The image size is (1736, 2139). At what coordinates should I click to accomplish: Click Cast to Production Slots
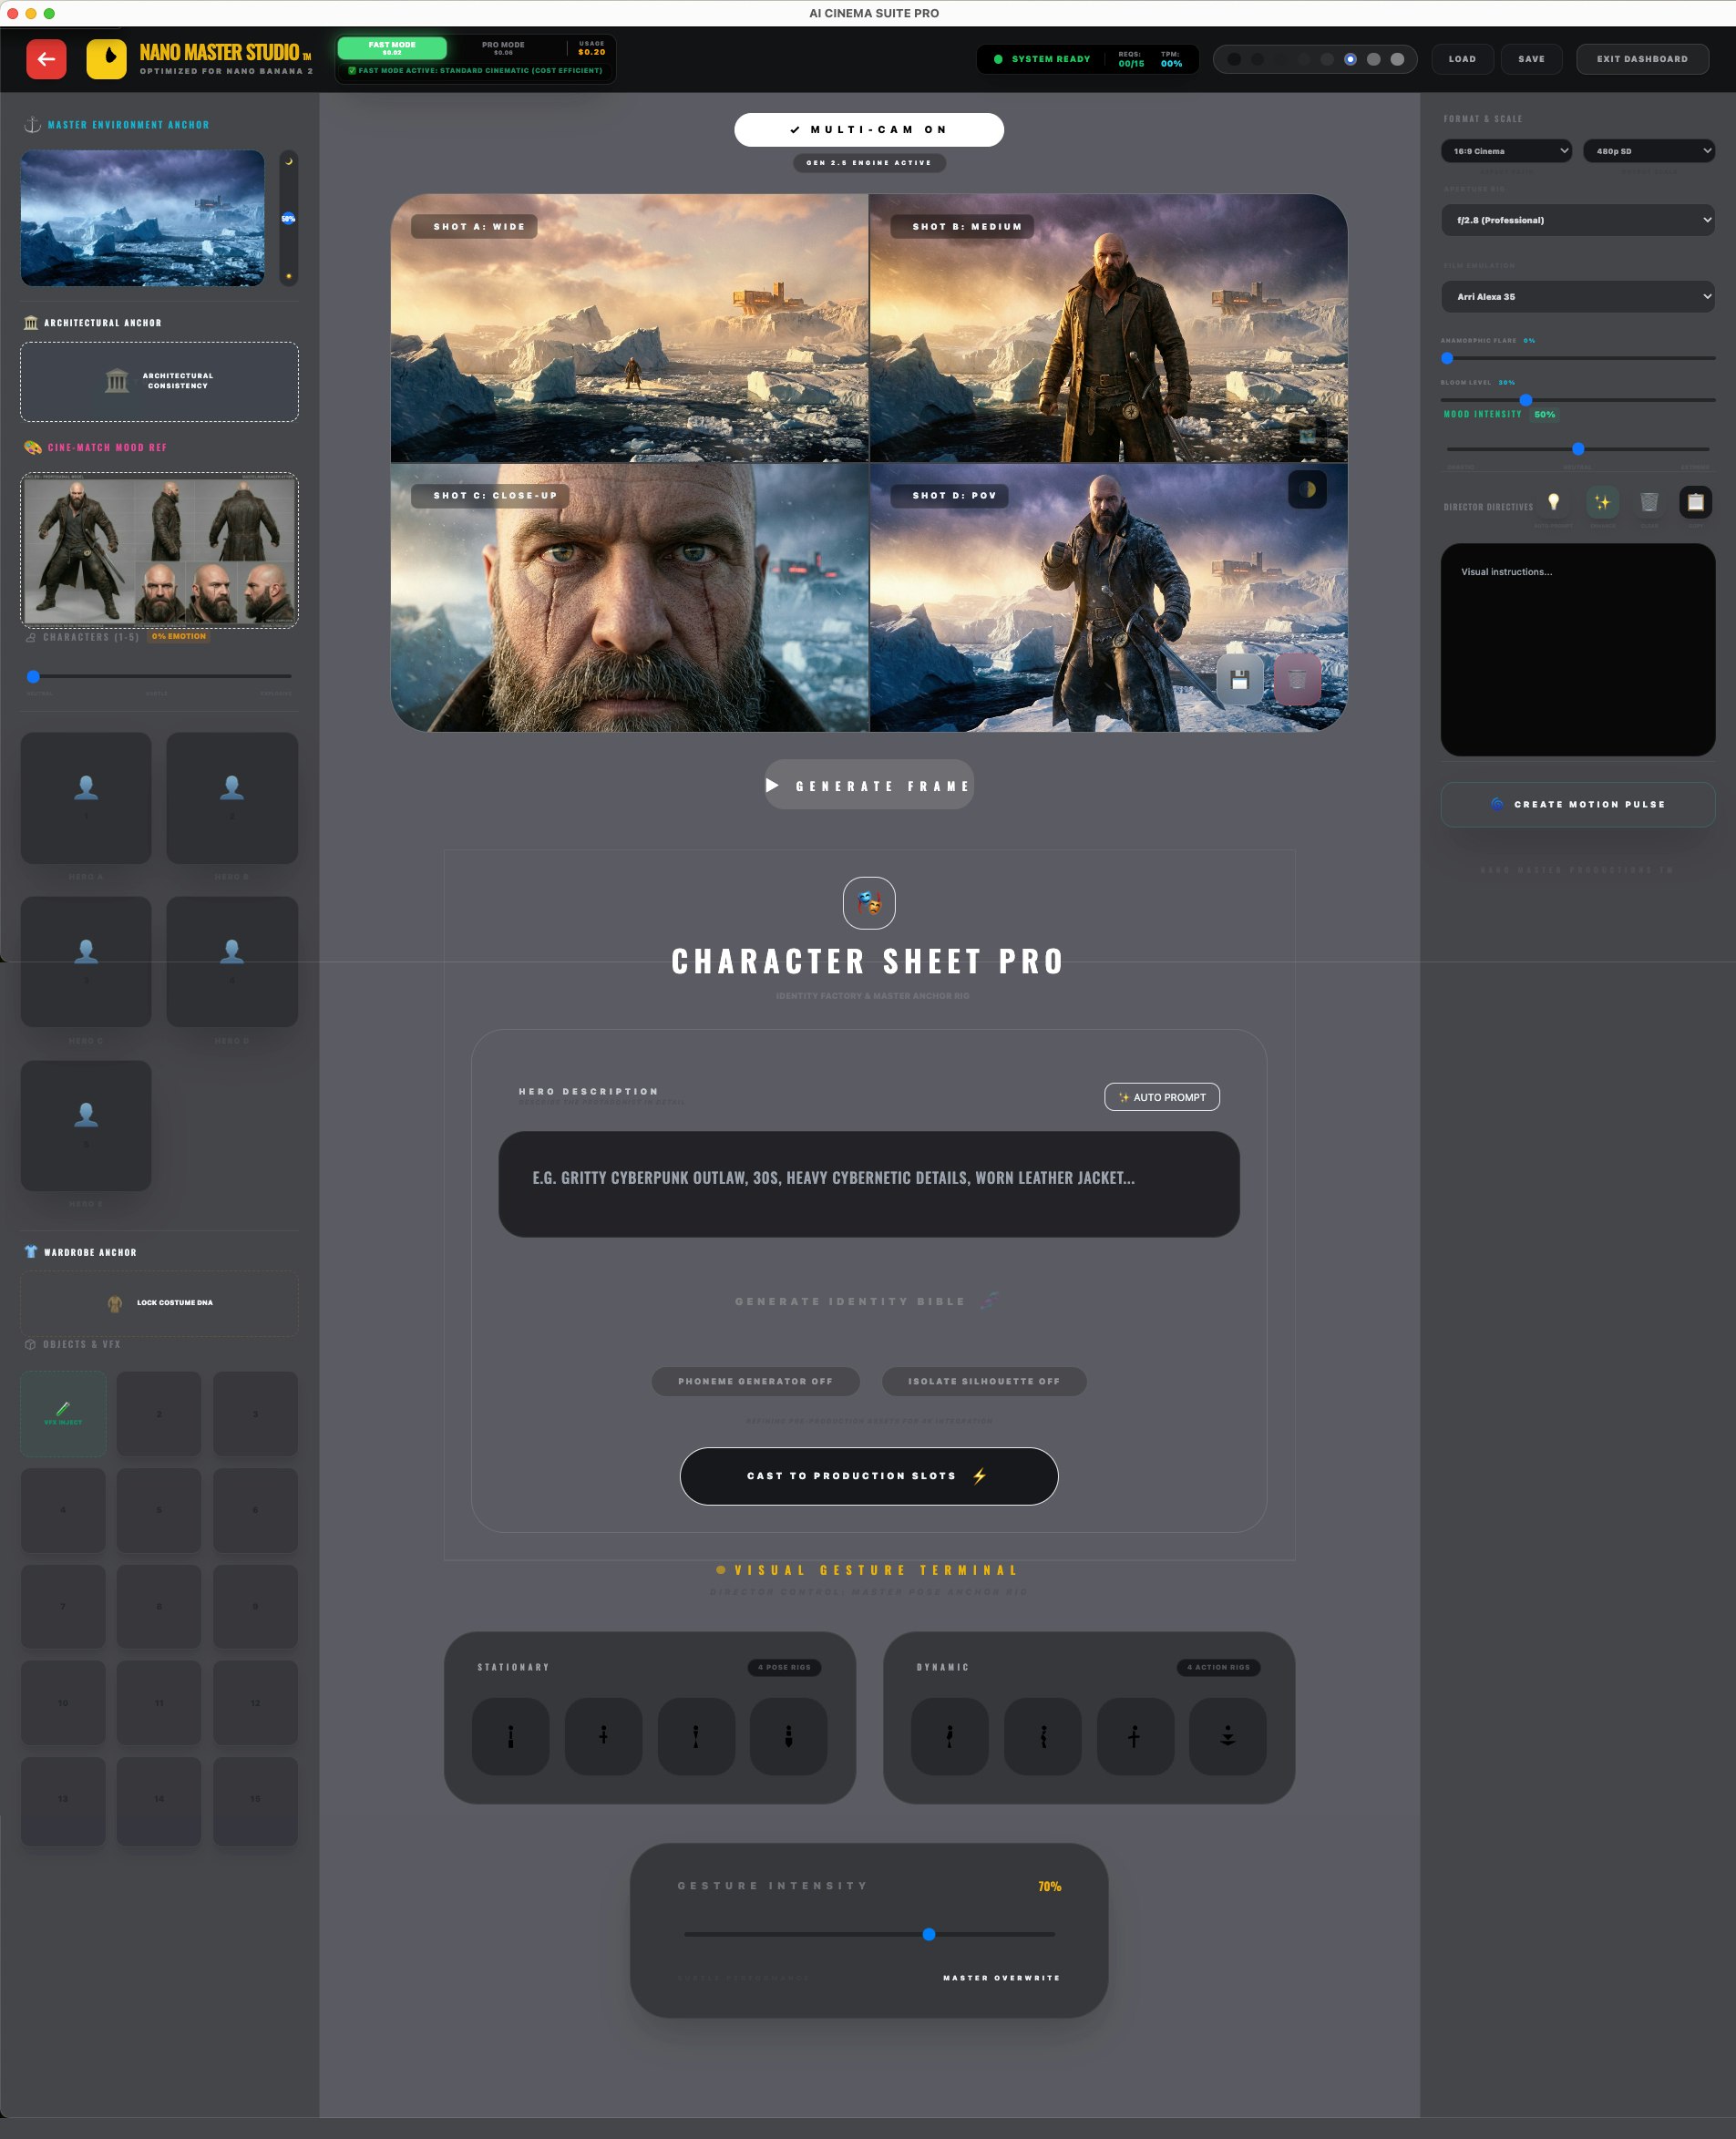[x=869, y=1476]
